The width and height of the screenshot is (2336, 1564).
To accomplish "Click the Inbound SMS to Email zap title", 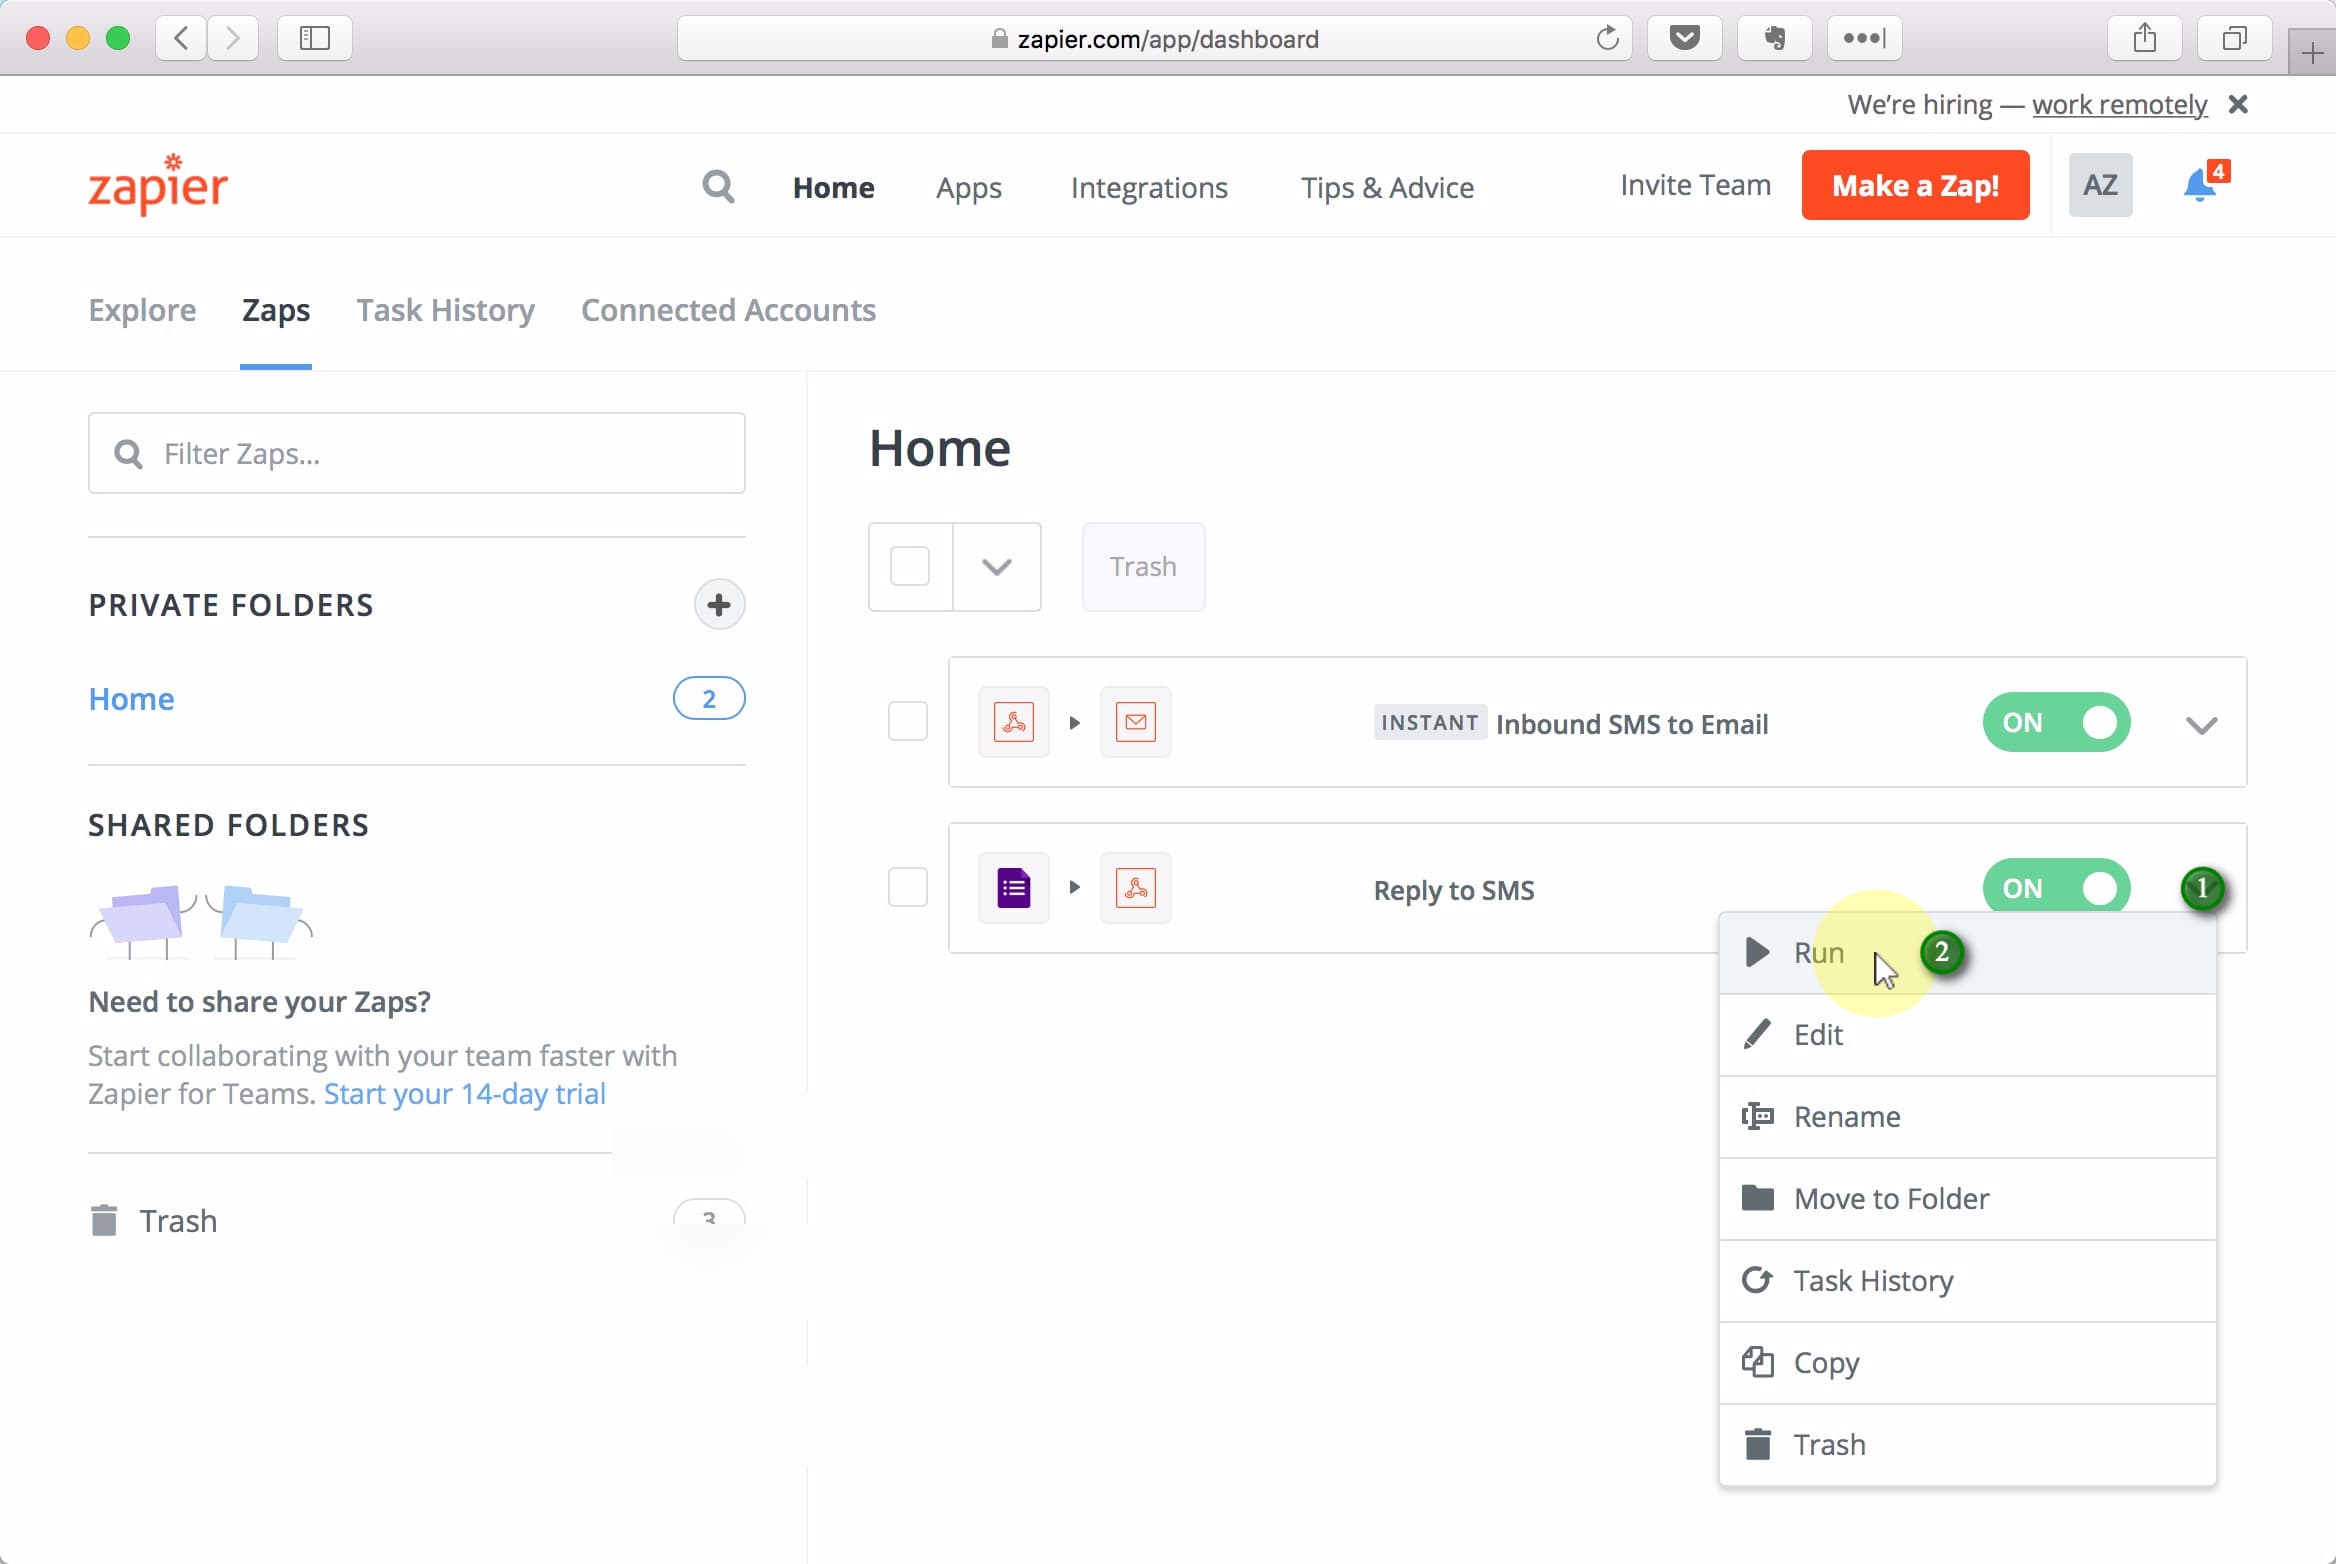I will coord(1631,723).
